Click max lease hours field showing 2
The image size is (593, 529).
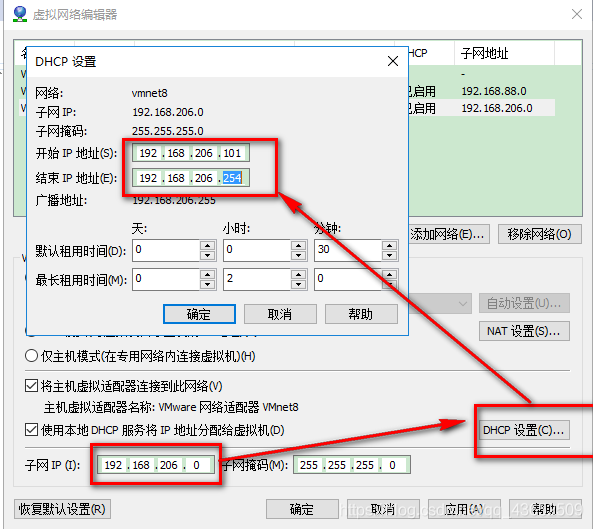tap(257, 279)
